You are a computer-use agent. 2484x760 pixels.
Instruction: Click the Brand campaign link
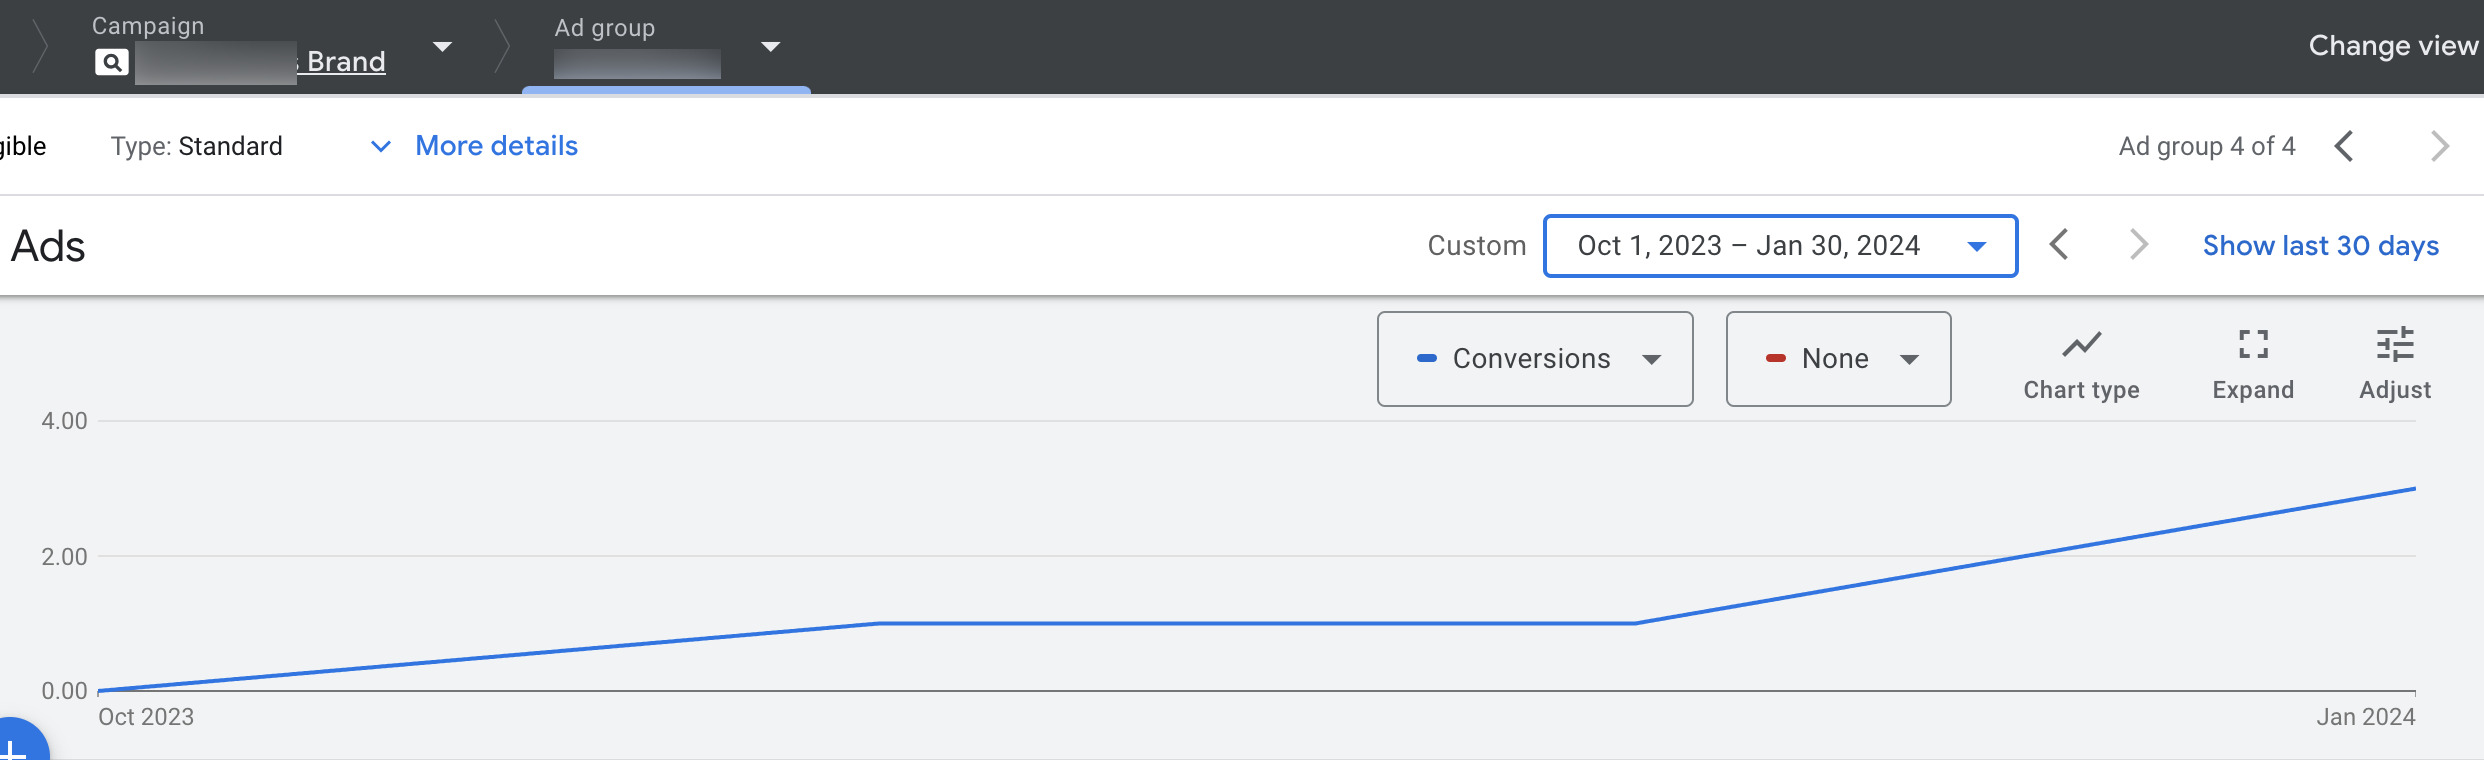click(x=345, y=62)
